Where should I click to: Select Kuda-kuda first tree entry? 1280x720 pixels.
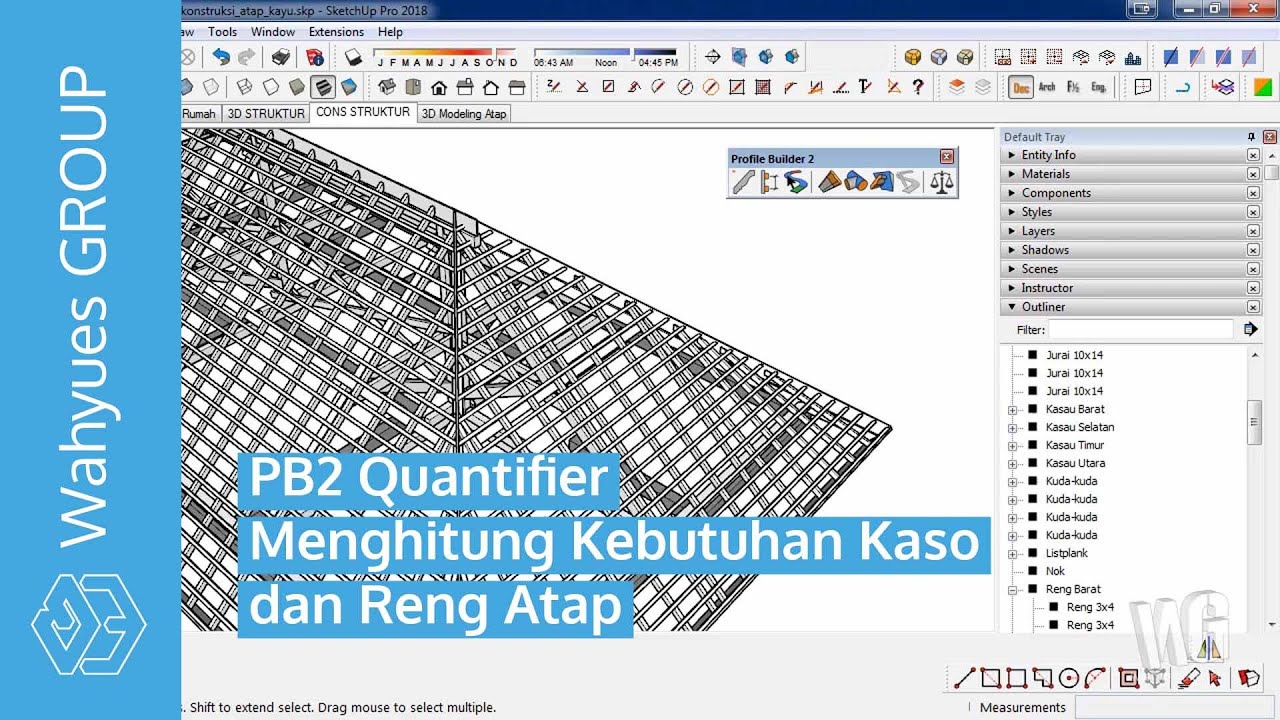click(1071, 481)
